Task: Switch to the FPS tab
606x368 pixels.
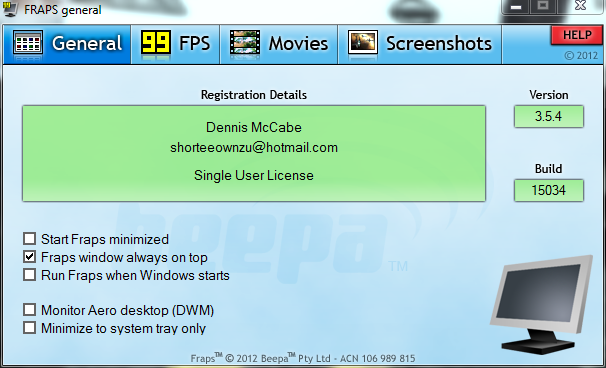Action: (x=175, y=44)
